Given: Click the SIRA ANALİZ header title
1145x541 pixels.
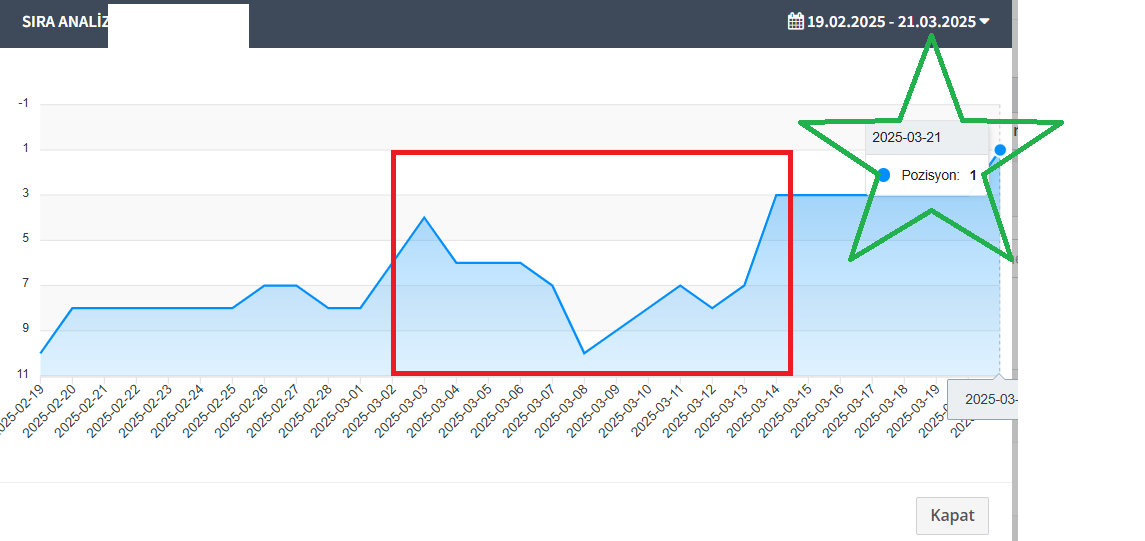Looking at the screenshot, I should [64, 22].
